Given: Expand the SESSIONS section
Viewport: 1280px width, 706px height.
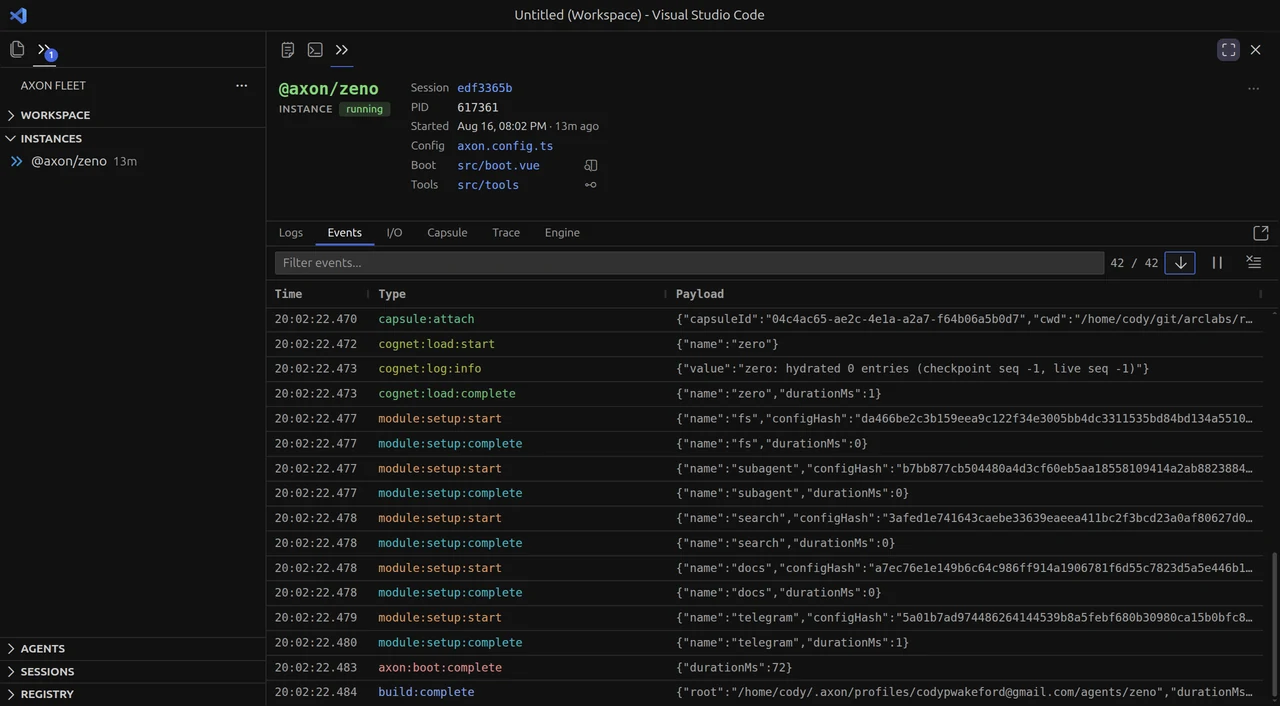Looking at the screenshot, I should pyautogui.click(x=132, y=671).
